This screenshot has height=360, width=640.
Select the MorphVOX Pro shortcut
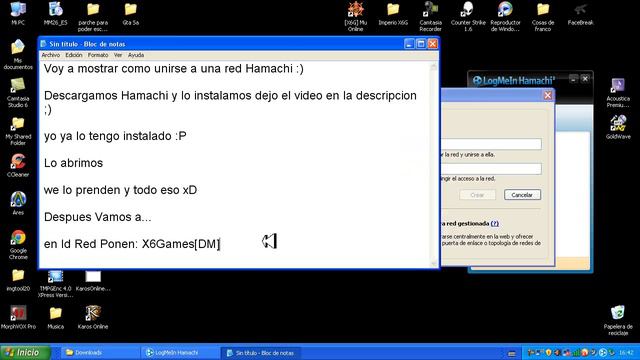18,317
